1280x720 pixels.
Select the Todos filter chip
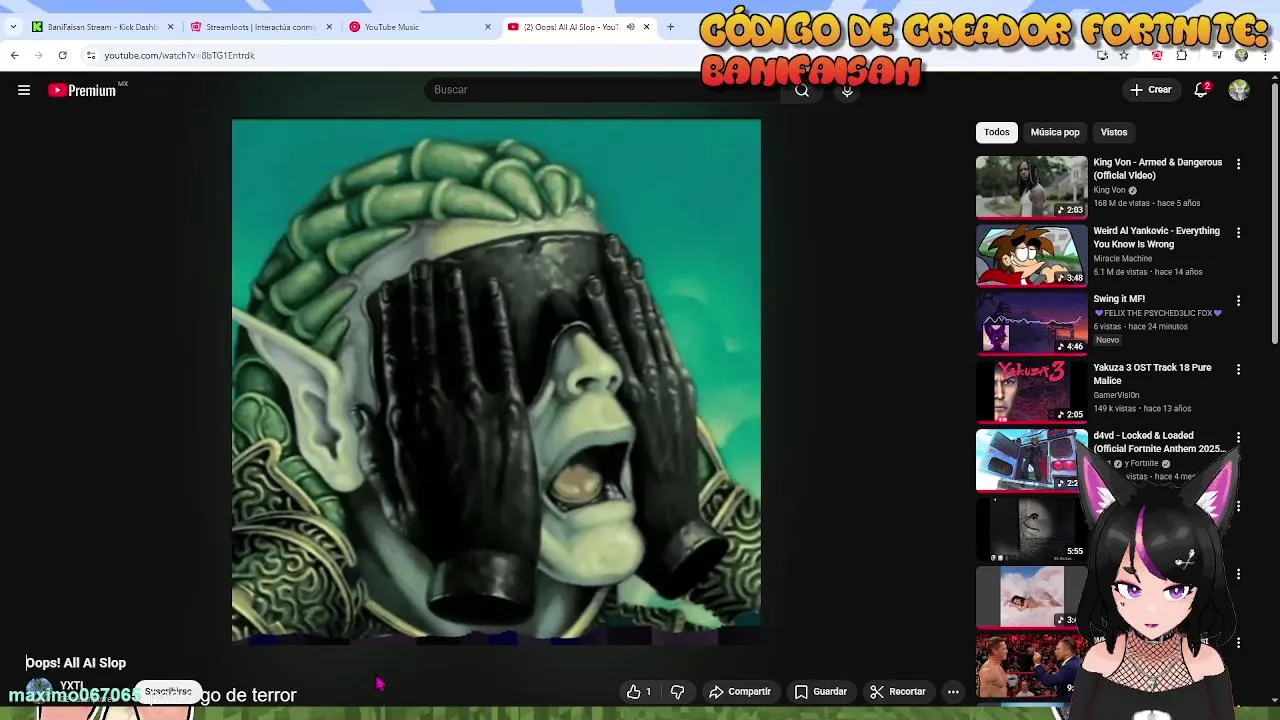(x=997, y=132)
